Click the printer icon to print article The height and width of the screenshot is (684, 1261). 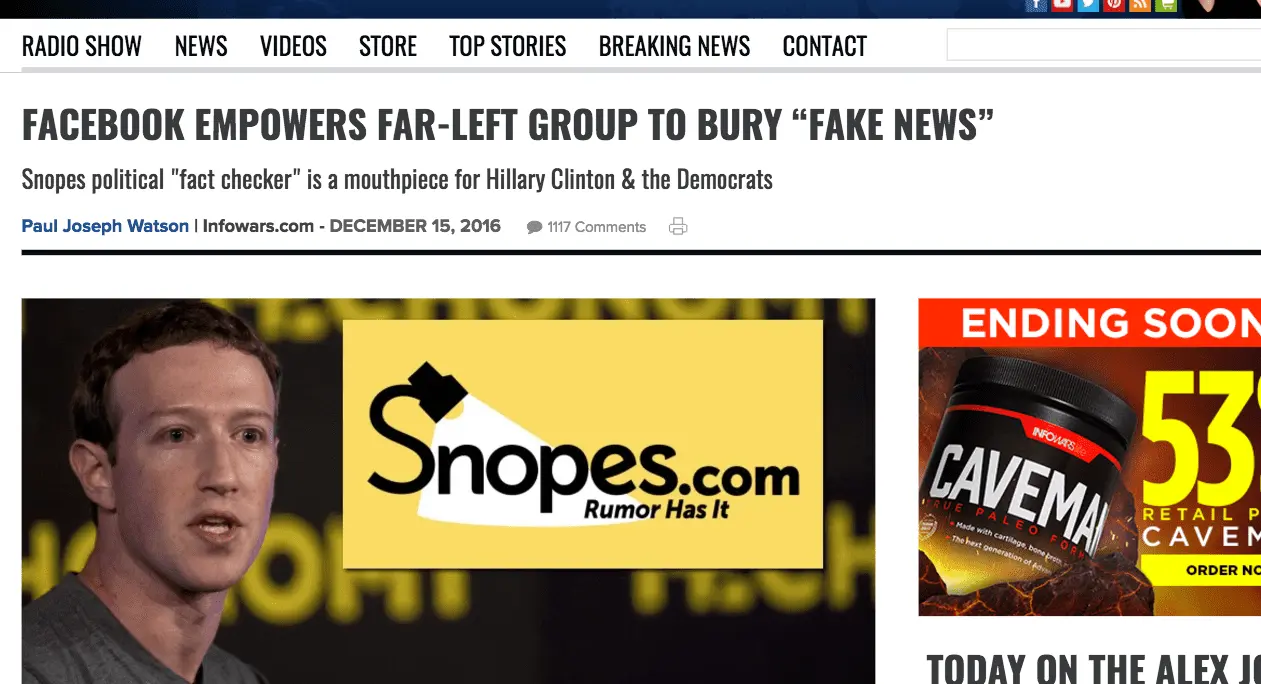tap(678, 227)
